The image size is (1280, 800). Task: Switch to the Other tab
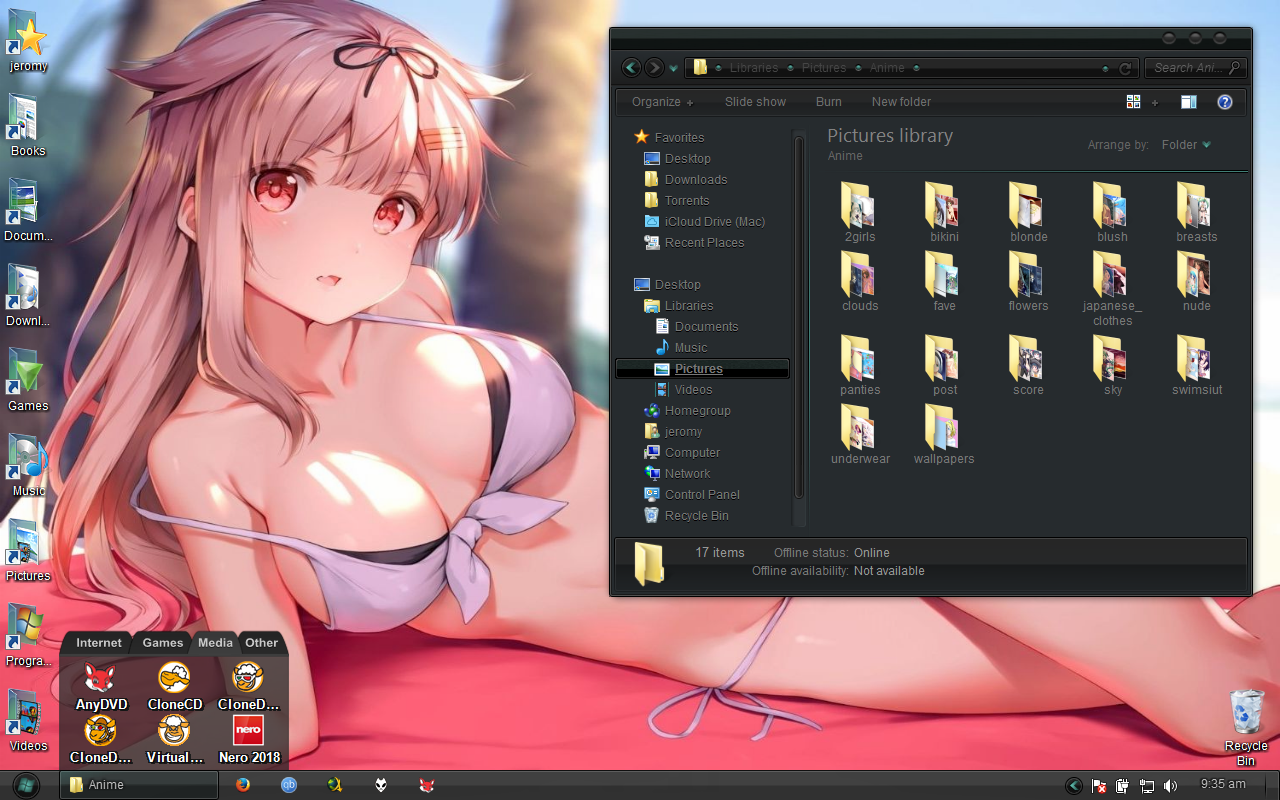click(x=262, y=643)
